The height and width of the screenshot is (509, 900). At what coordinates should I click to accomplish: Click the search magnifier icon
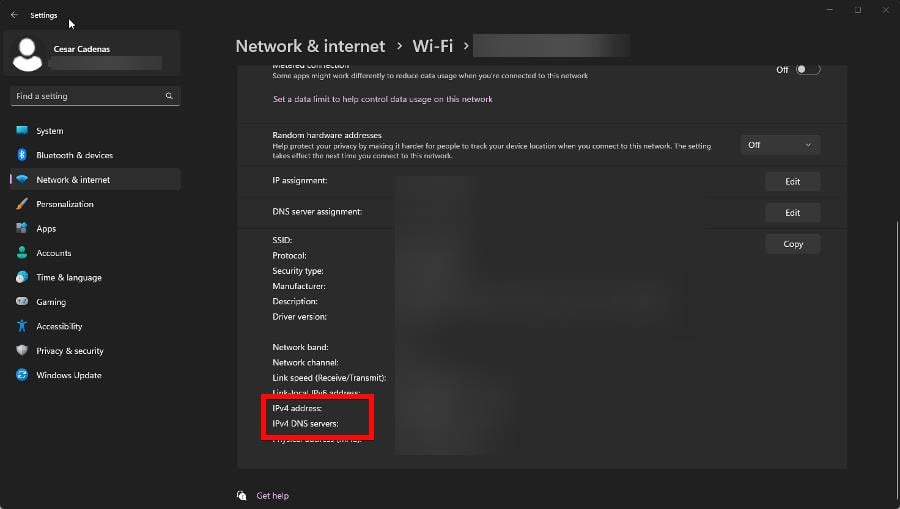169,96
